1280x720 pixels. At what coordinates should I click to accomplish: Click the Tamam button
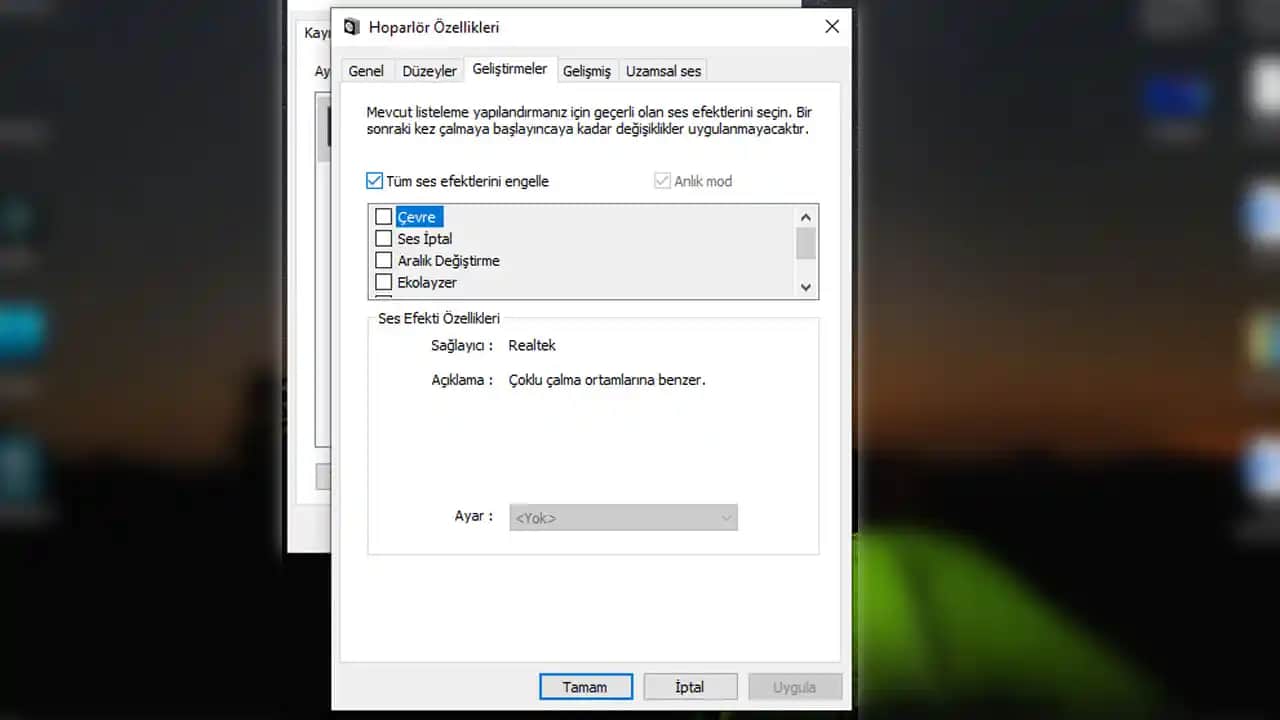coord(585,687)
